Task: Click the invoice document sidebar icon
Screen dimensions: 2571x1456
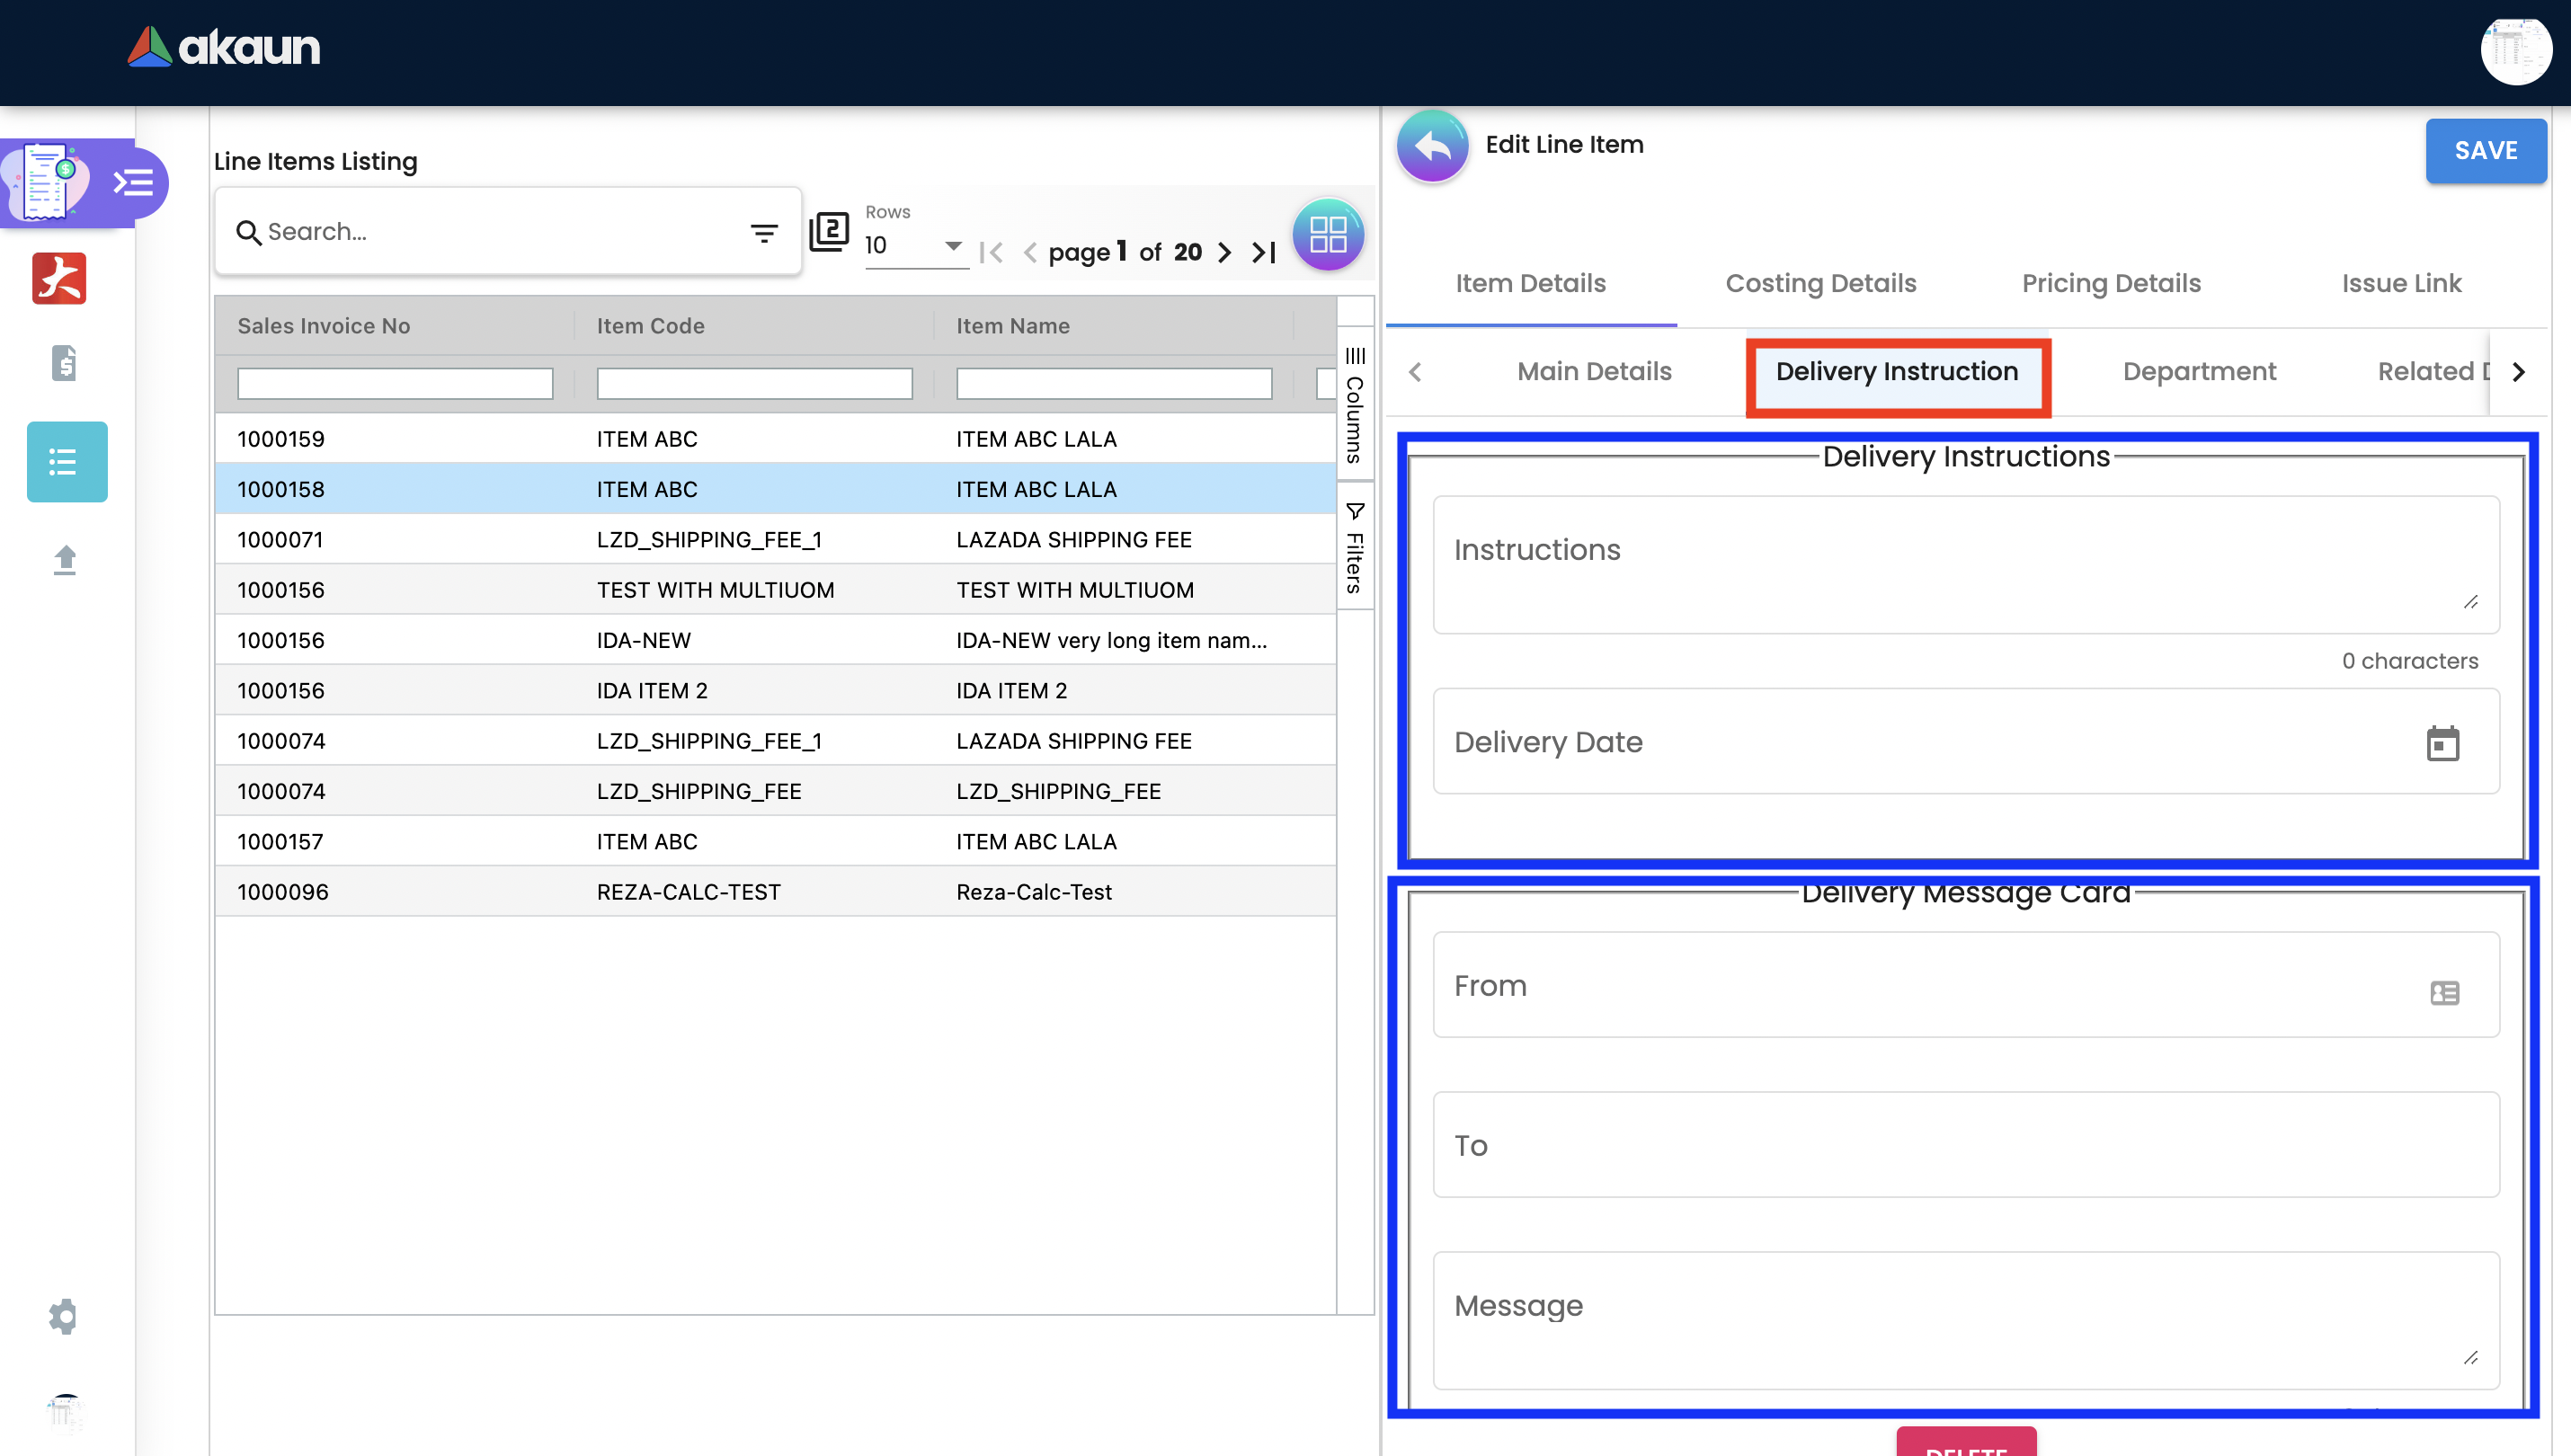Action: click(x=65, y=363)
